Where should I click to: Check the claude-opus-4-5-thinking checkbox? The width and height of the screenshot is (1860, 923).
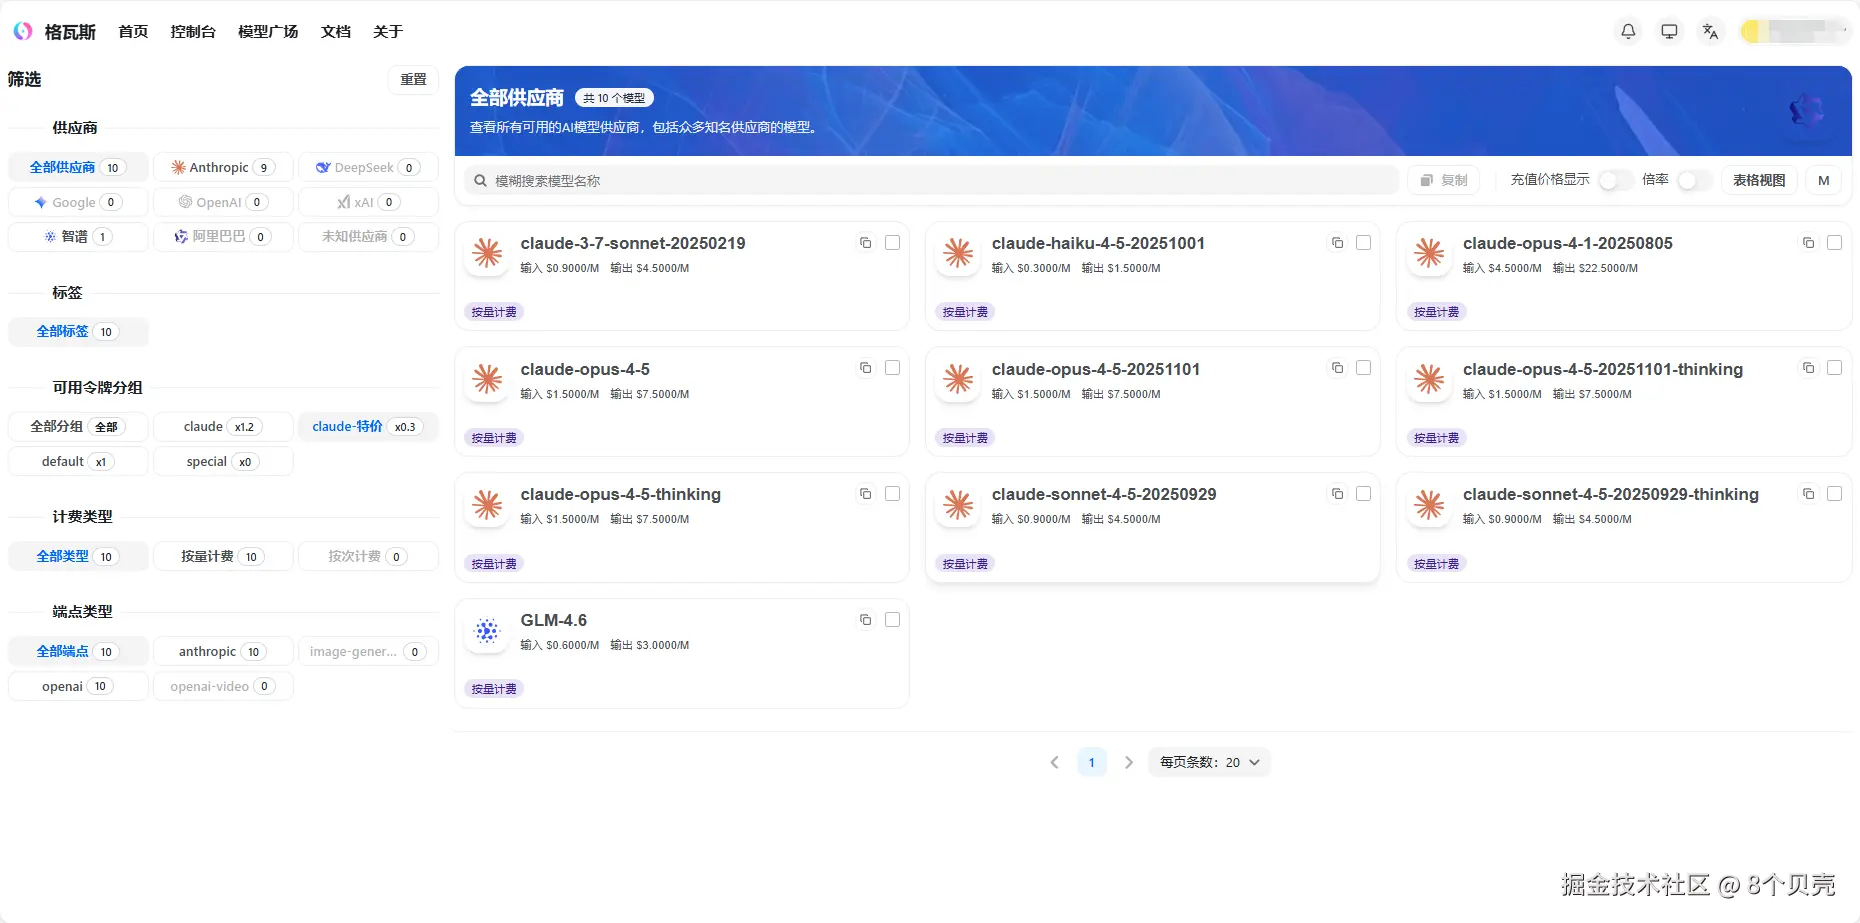892,494
